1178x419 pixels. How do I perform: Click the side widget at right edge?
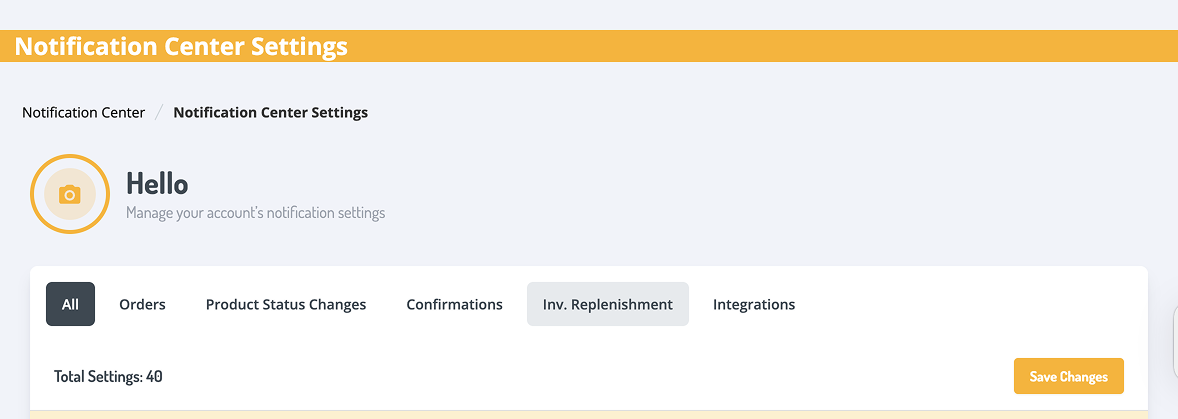[1174, 340]
